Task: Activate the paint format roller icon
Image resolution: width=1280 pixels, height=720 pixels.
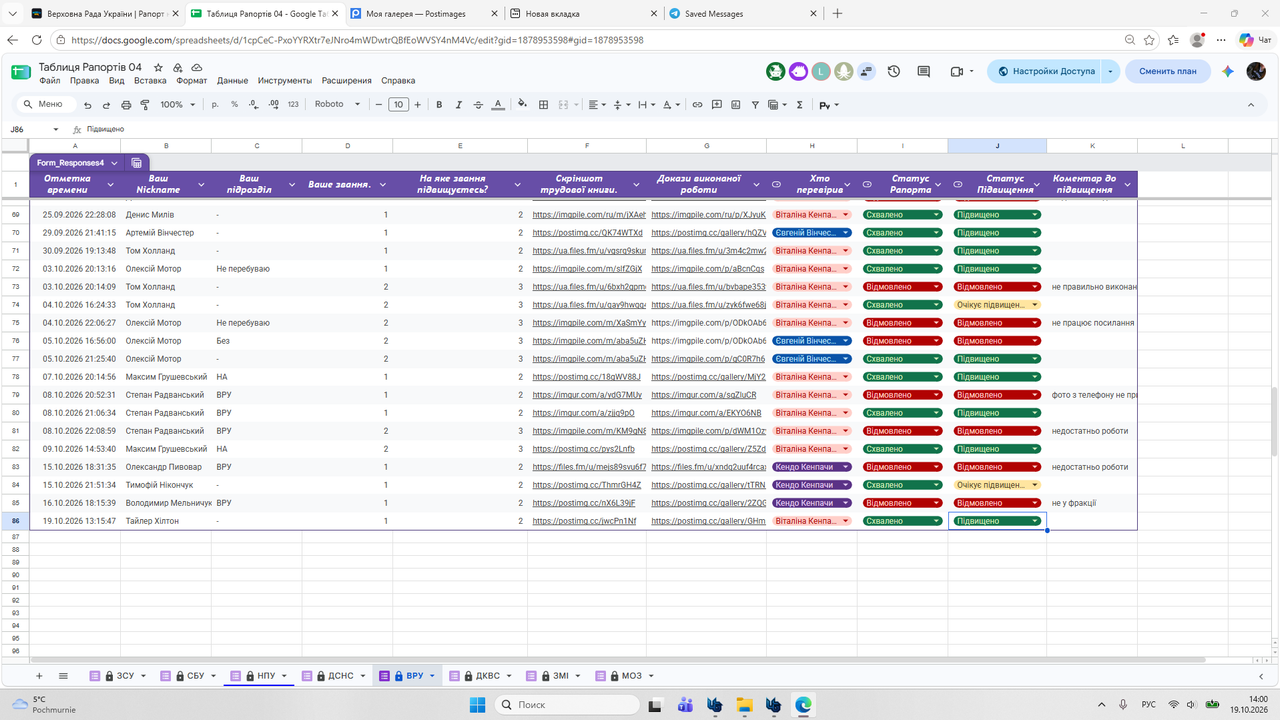Action: (145, 105)
